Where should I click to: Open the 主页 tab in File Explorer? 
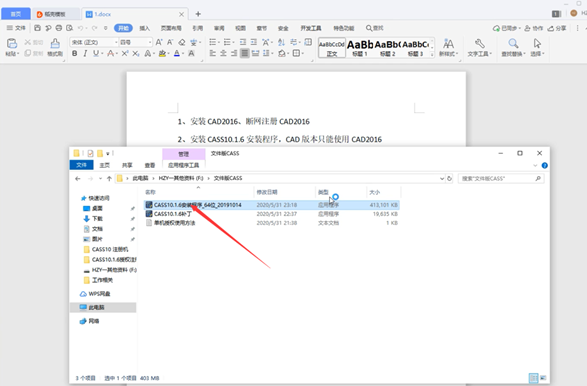(x=104, y=165)
